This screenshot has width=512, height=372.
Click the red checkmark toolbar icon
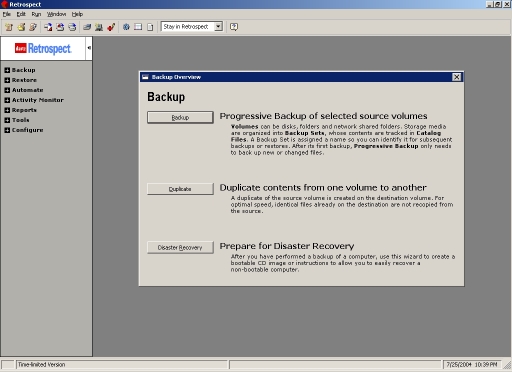111,27
